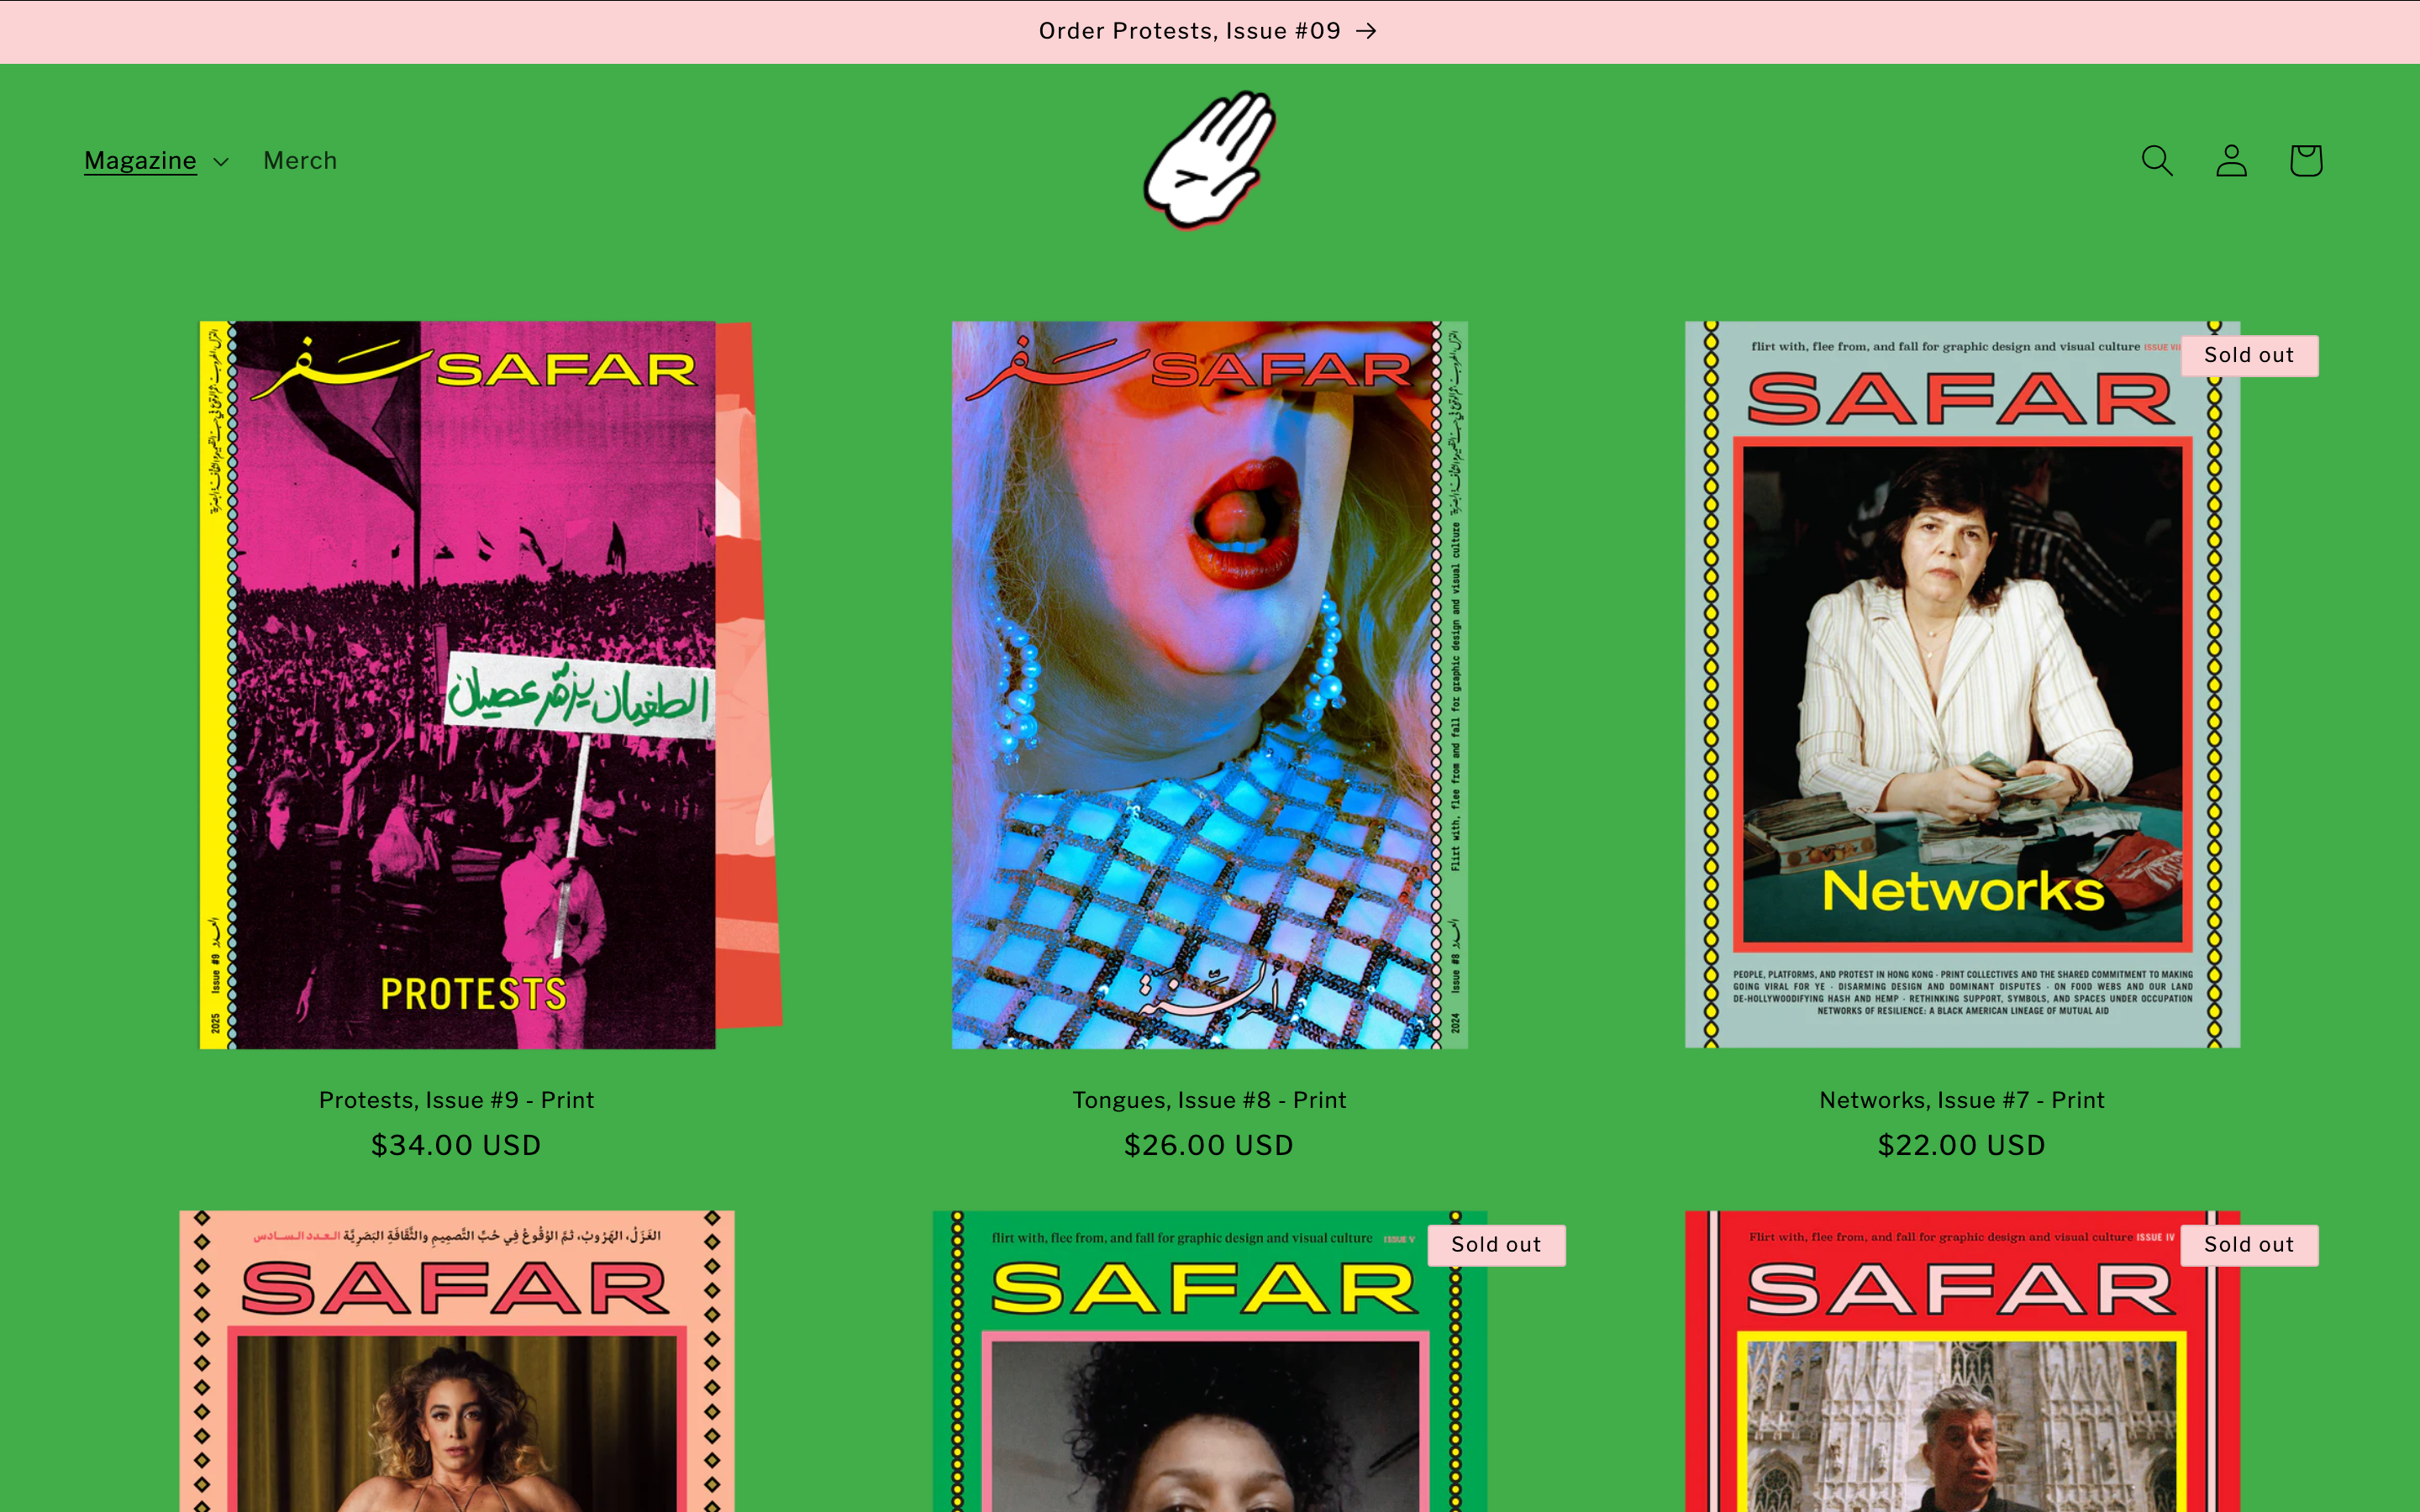This screenshot has width=2420, height=1512.
Task: Open the pink Arabic-titled Safar cover
Action: pos(457,1361)
